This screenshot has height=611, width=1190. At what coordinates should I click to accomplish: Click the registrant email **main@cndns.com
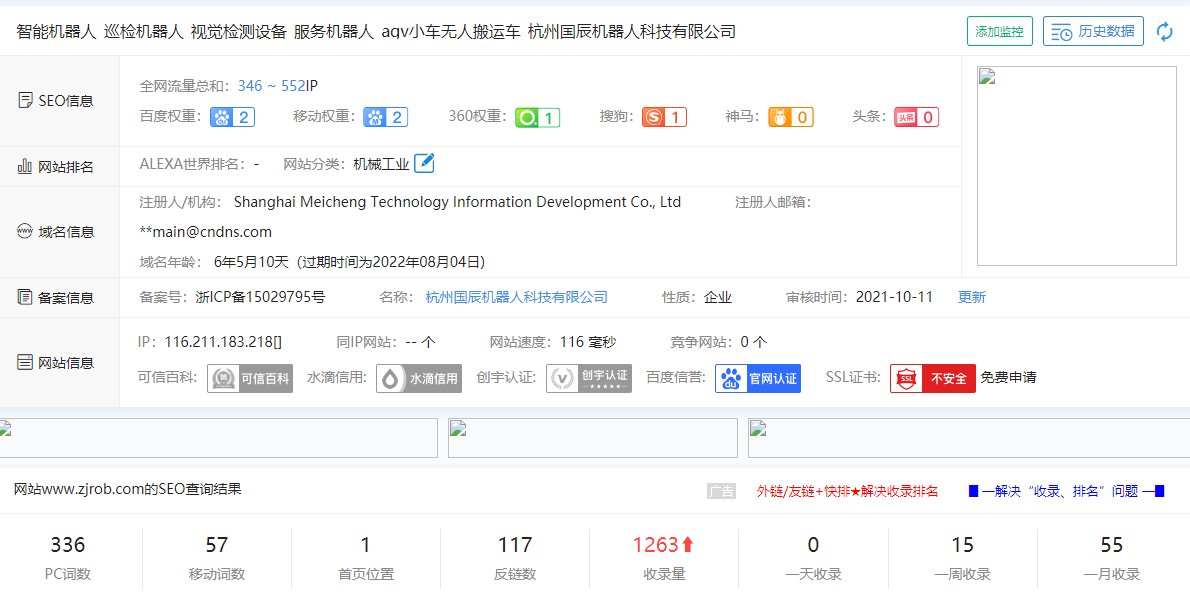pyautogui.click(x=206, y=231)
